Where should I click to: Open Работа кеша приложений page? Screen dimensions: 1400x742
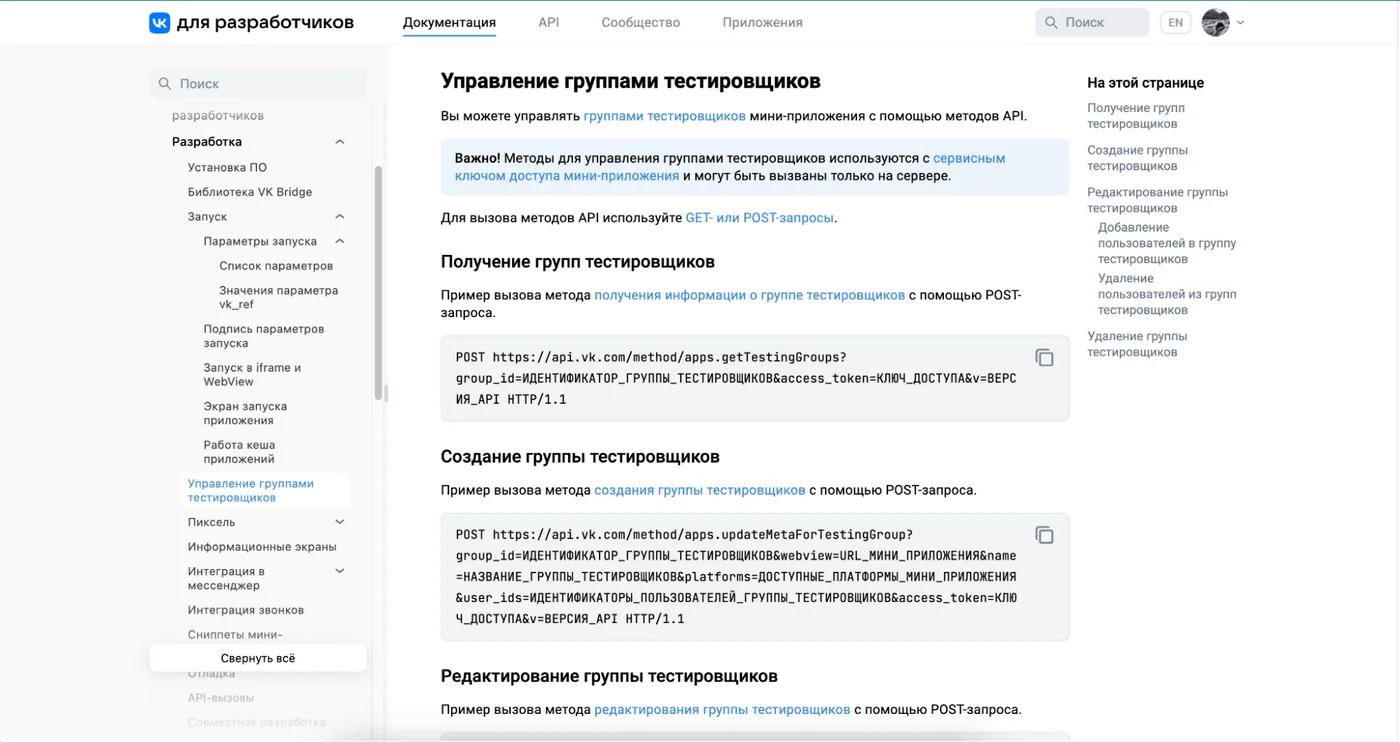[239, 452]
